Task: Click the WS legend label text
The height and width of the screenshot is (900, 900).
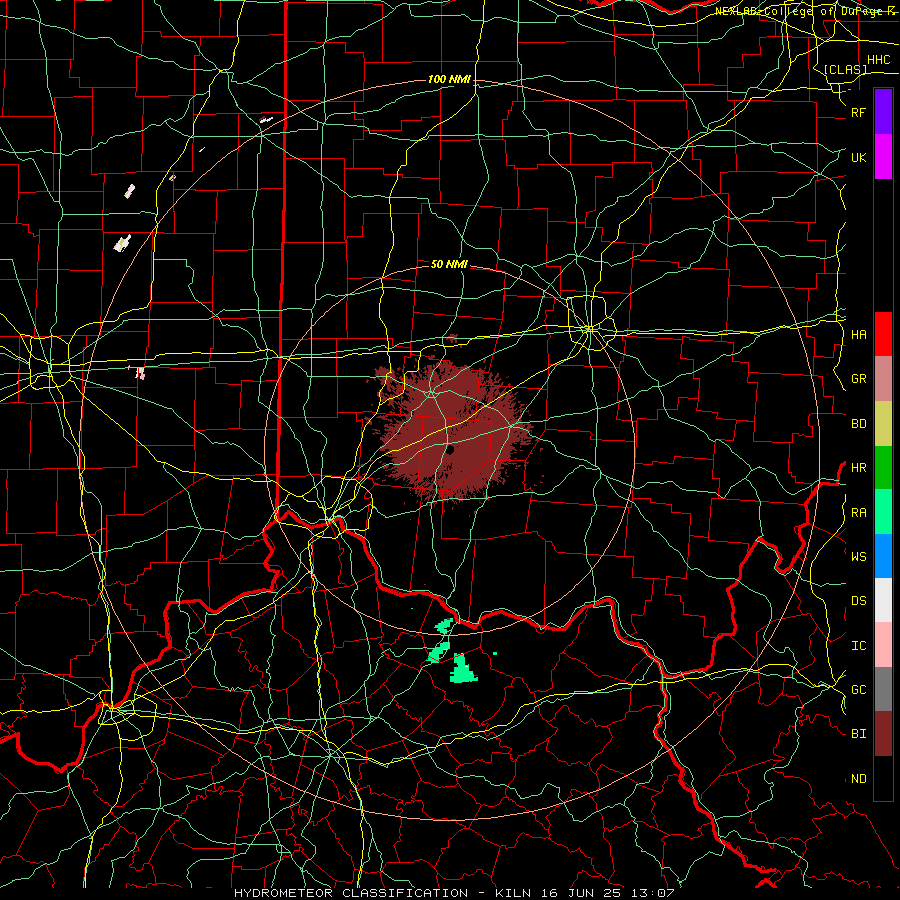Action: coord(859,556)
